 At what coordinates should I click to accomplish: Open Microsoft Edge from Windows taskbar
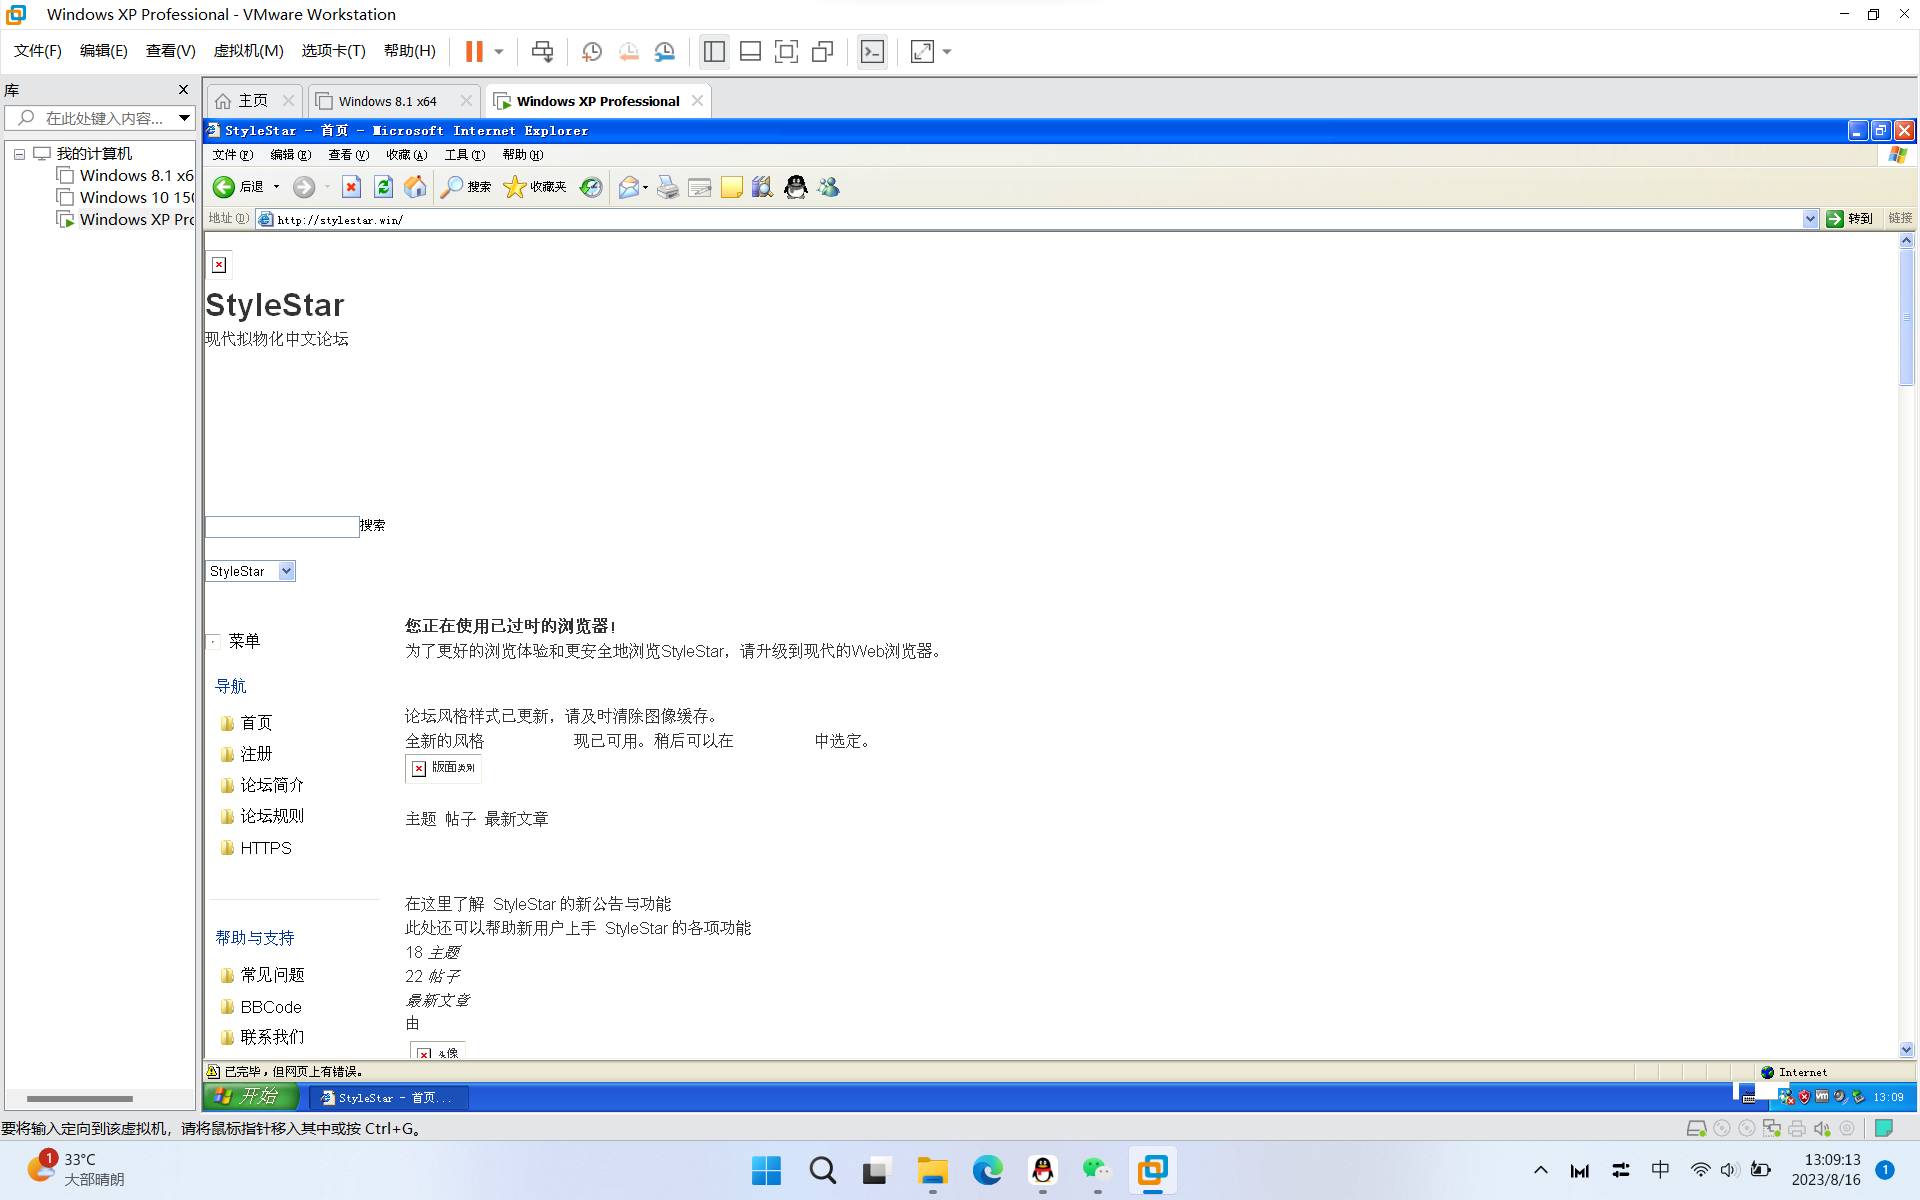coord(987,1170)
